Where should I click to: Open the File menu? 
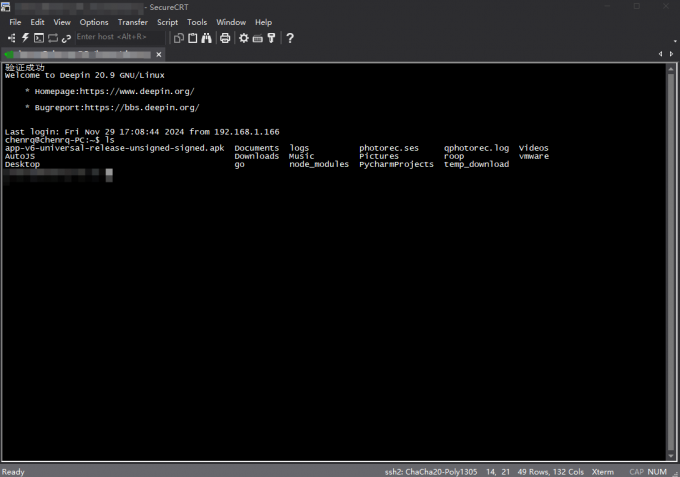point(15,22)
